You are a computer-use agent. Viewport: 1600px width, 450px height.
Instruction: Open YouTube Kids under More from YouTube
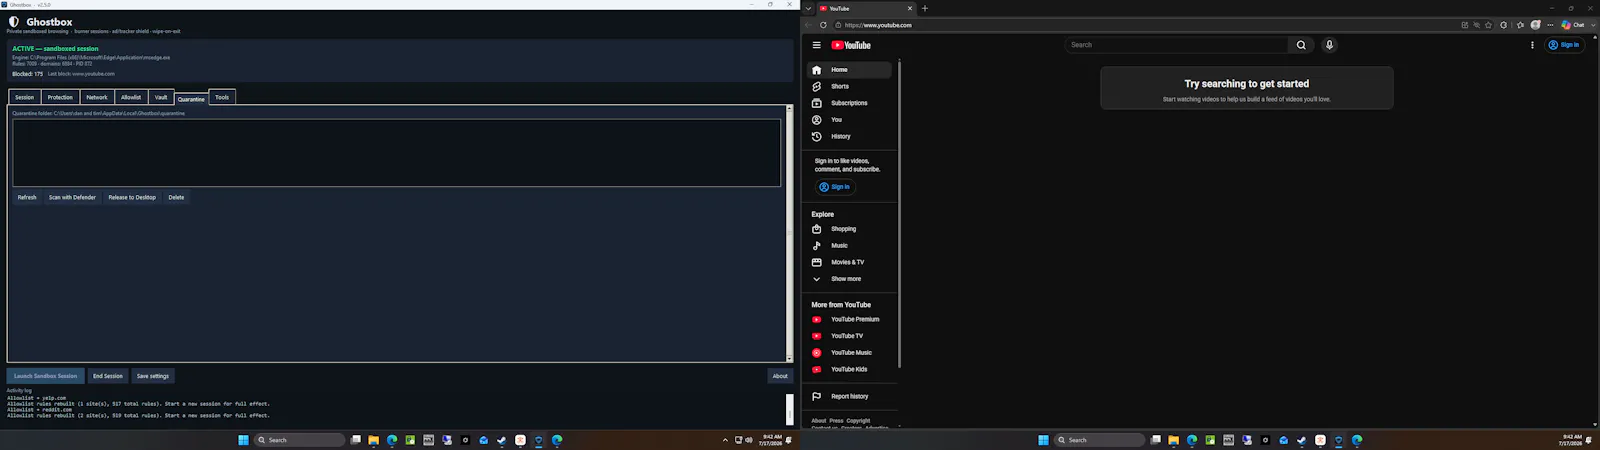(x=849, y=370)
